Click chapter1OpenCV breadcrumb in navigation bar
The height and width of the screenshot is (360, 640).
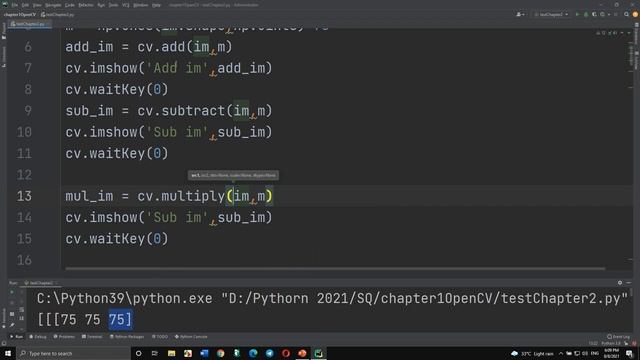[20, 15]
